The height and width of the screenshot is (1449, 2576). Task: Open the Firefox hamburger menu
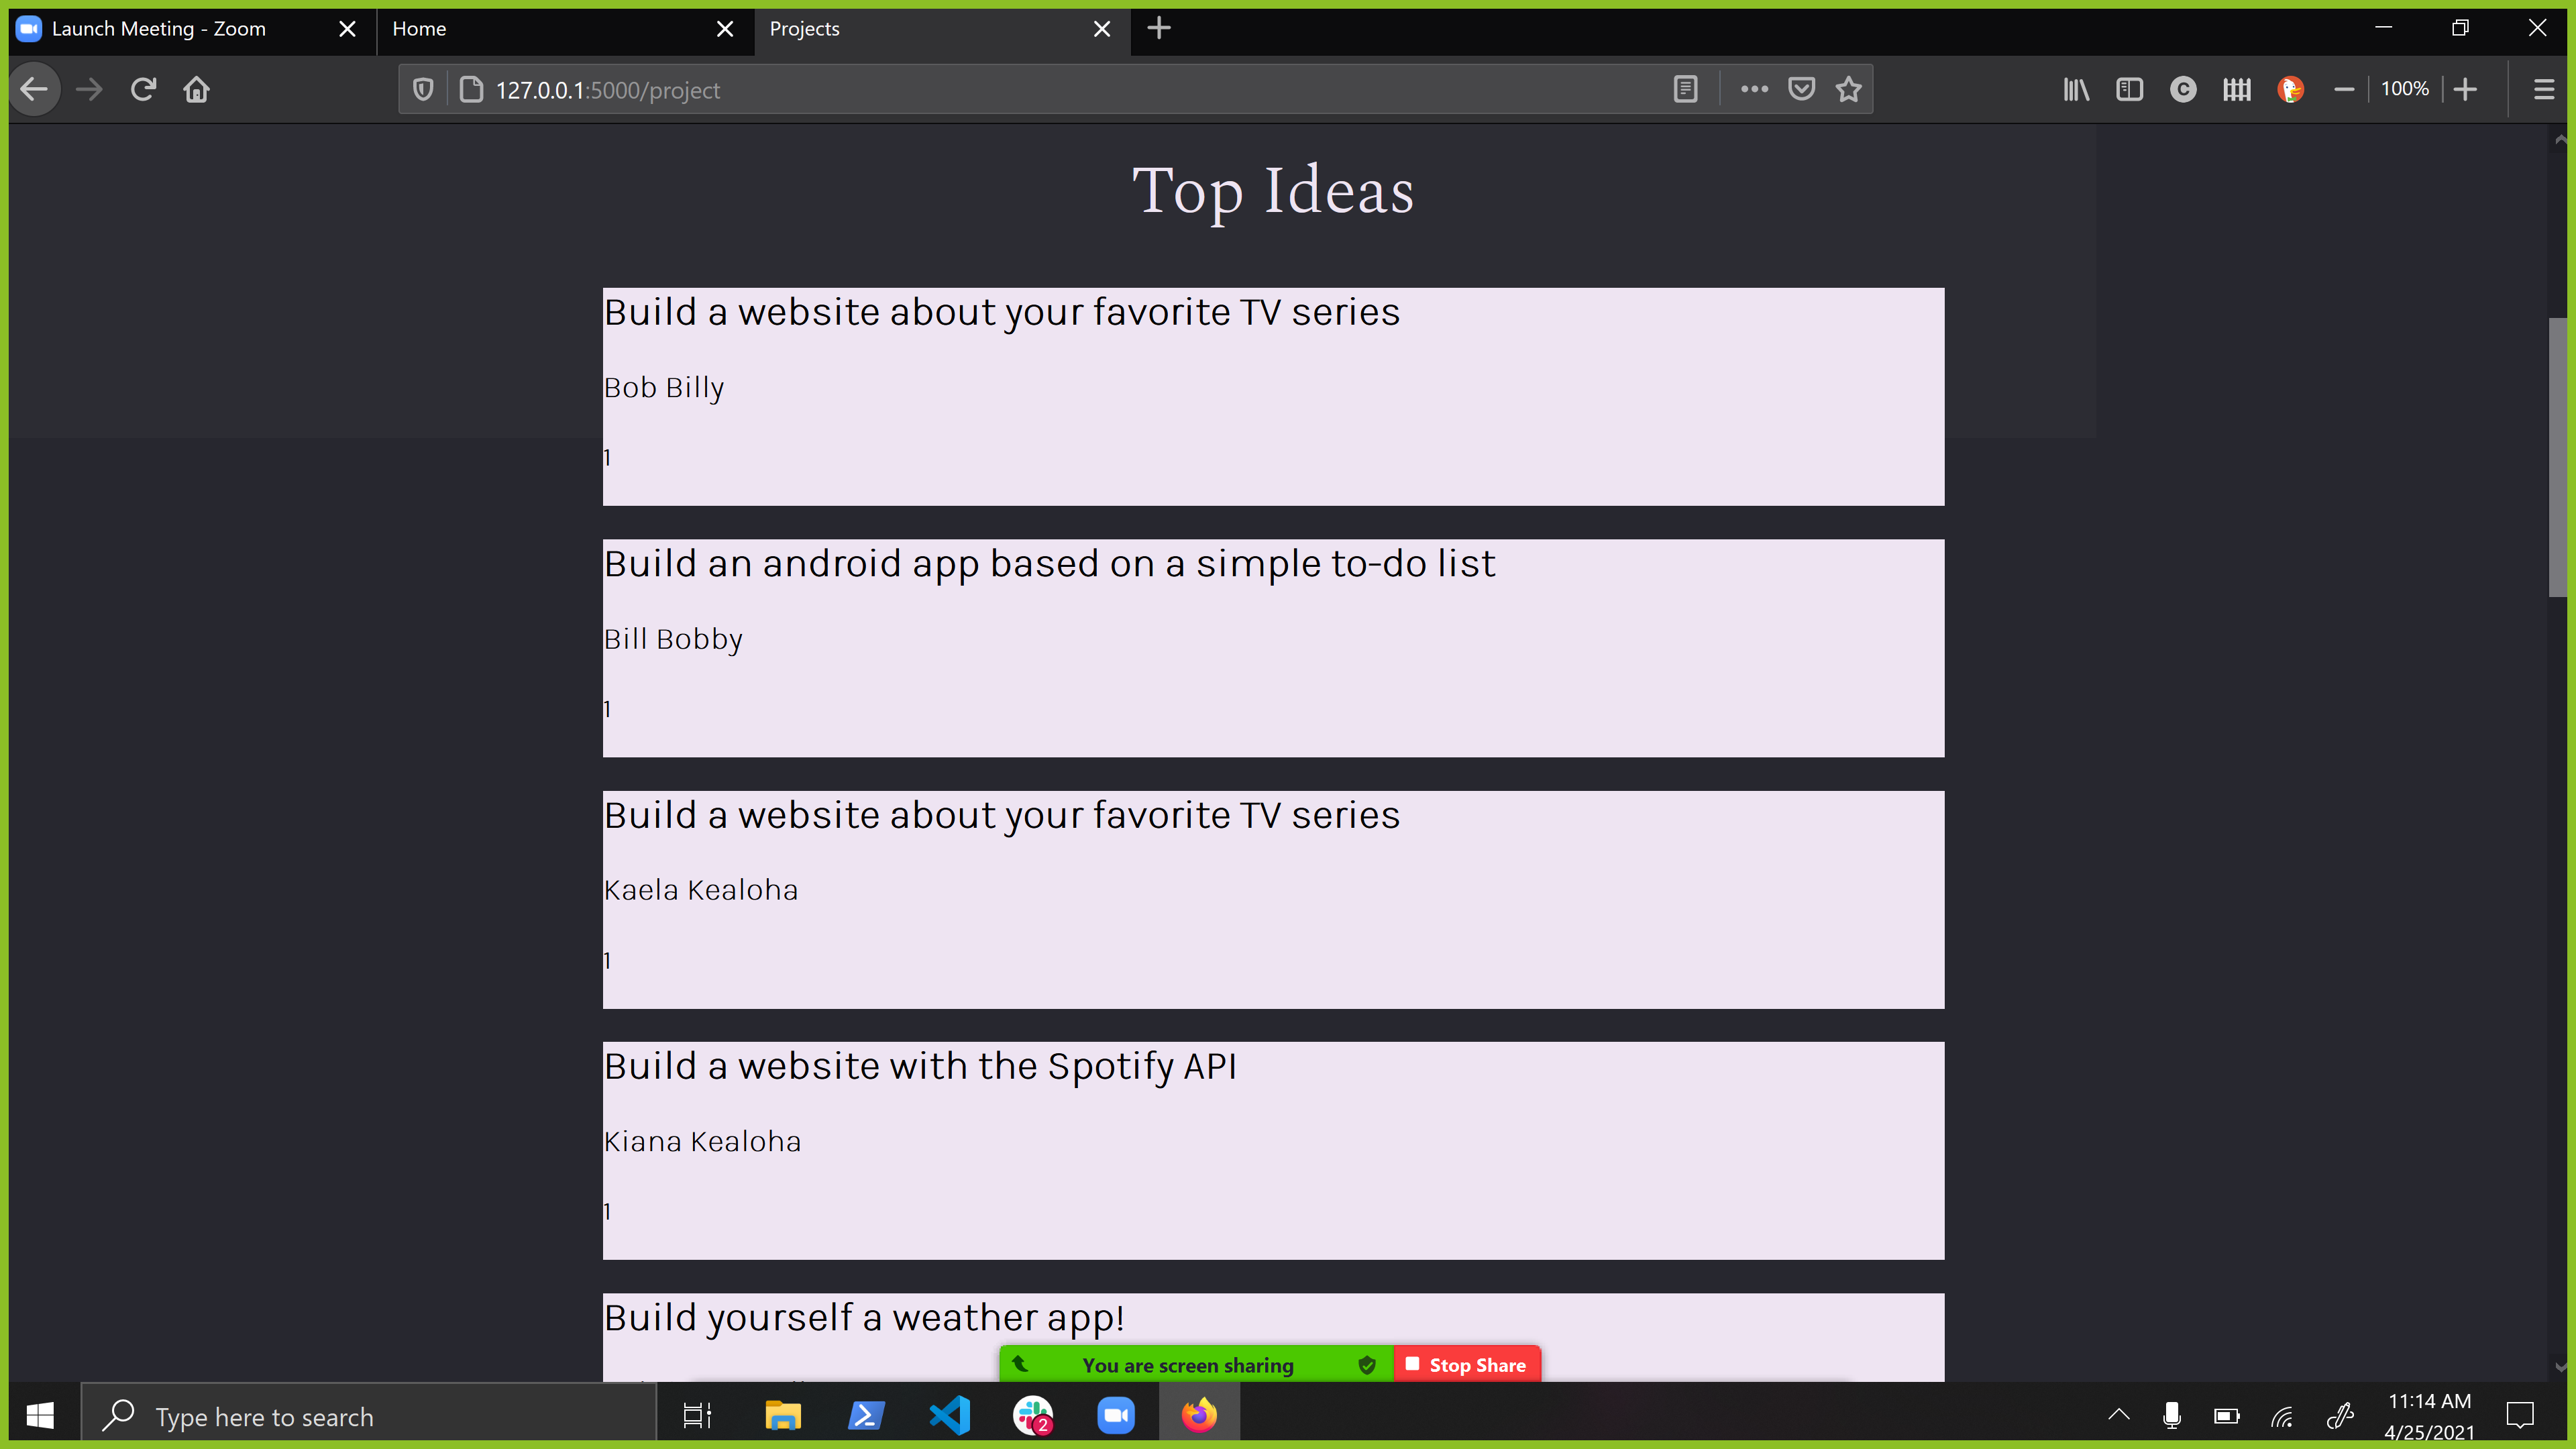click(2544, 90)
